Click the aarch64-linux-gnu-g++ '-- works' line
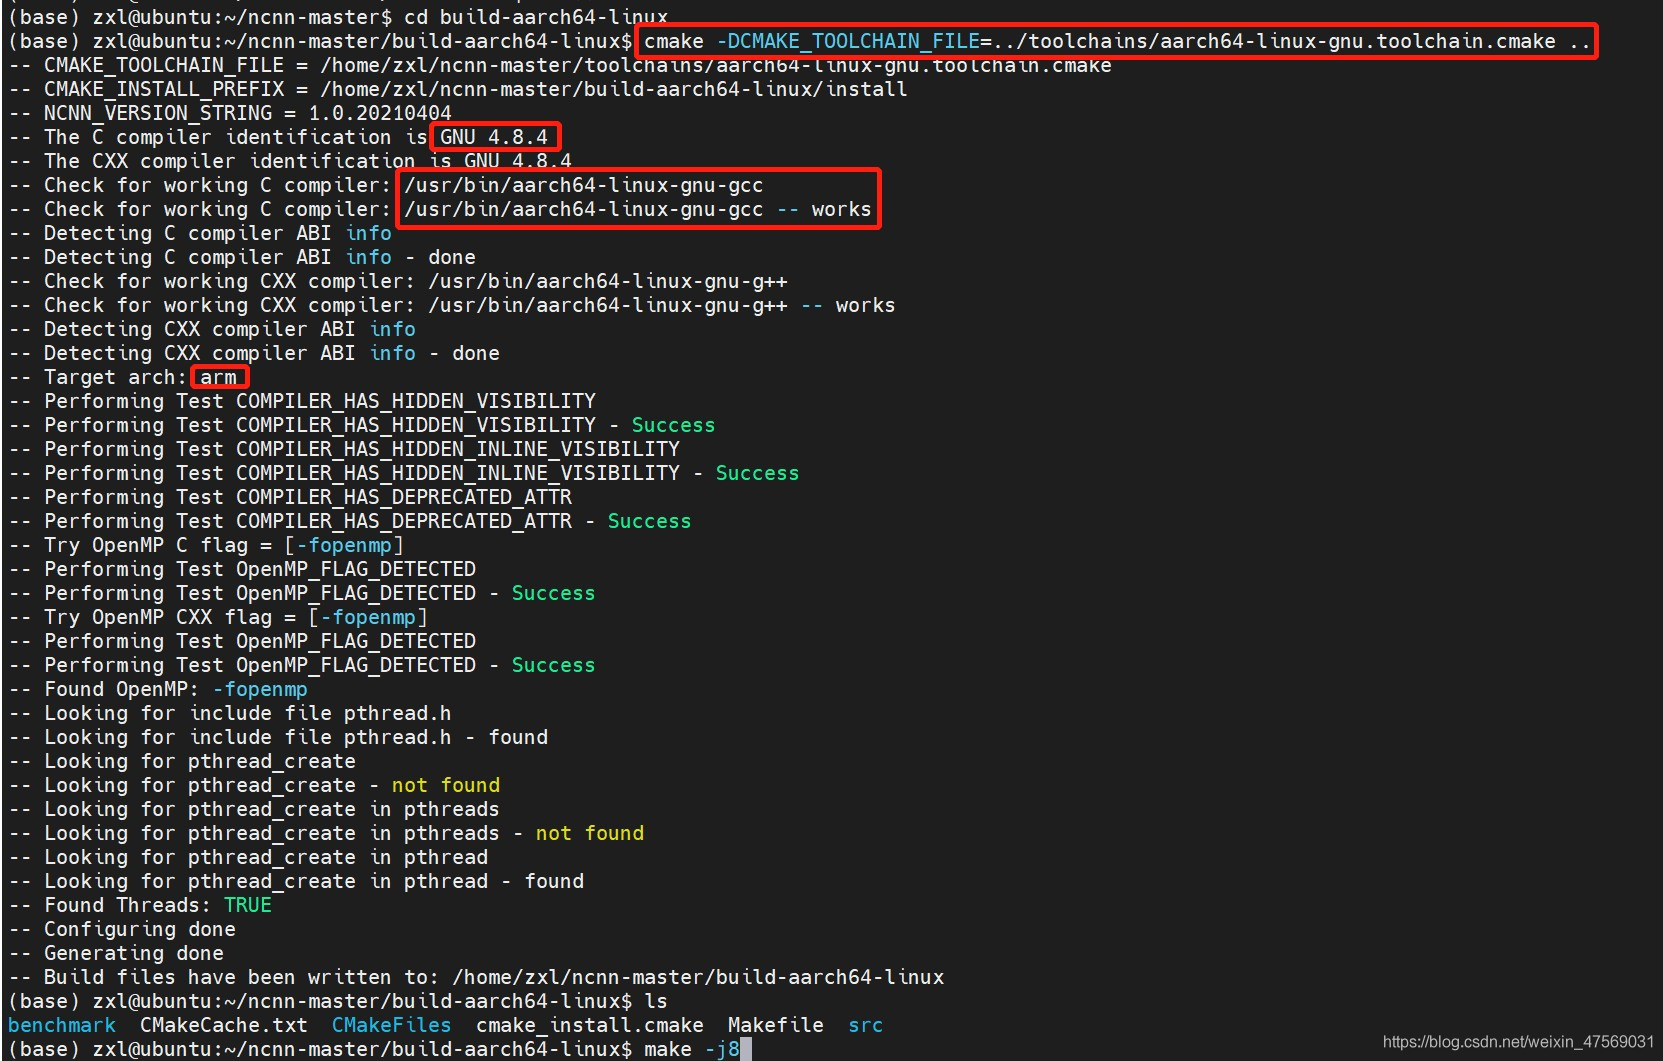 [453, 305]
